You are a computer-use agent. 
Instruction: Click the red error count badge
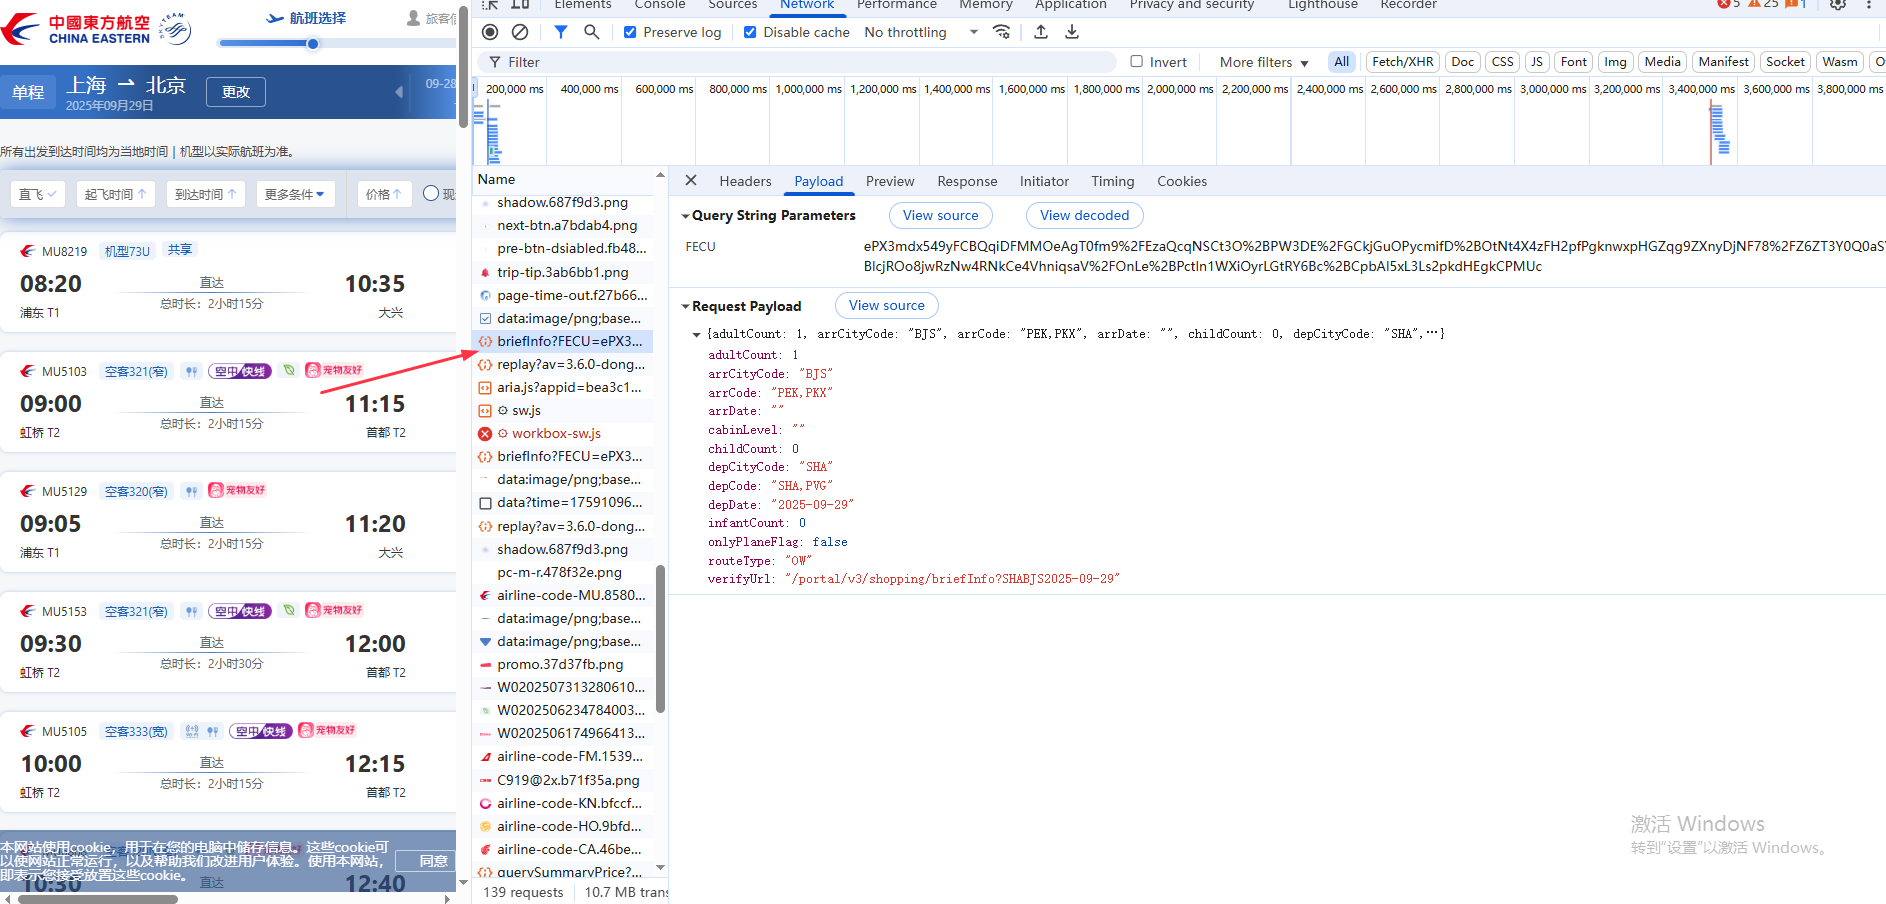[x=1729, y=4]
